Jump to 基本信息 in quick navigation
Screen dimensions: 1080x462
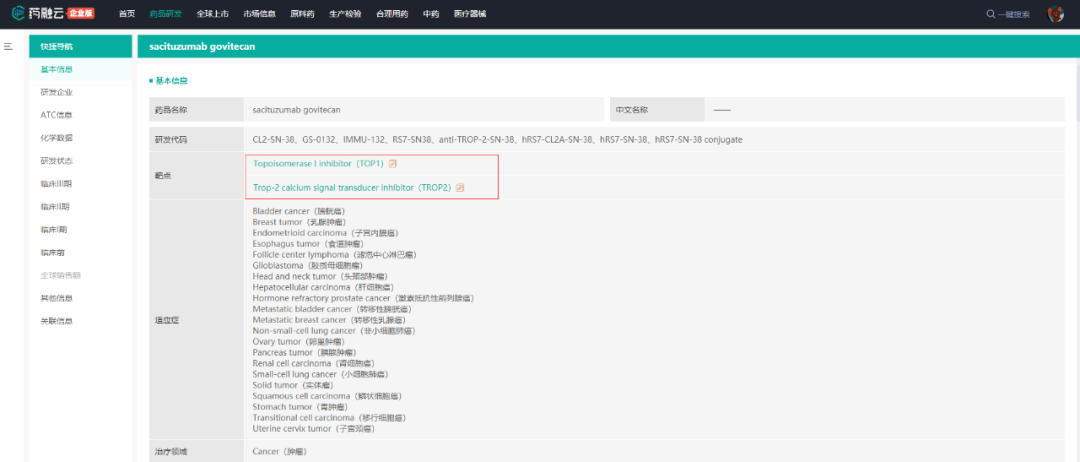click(56, 69)
